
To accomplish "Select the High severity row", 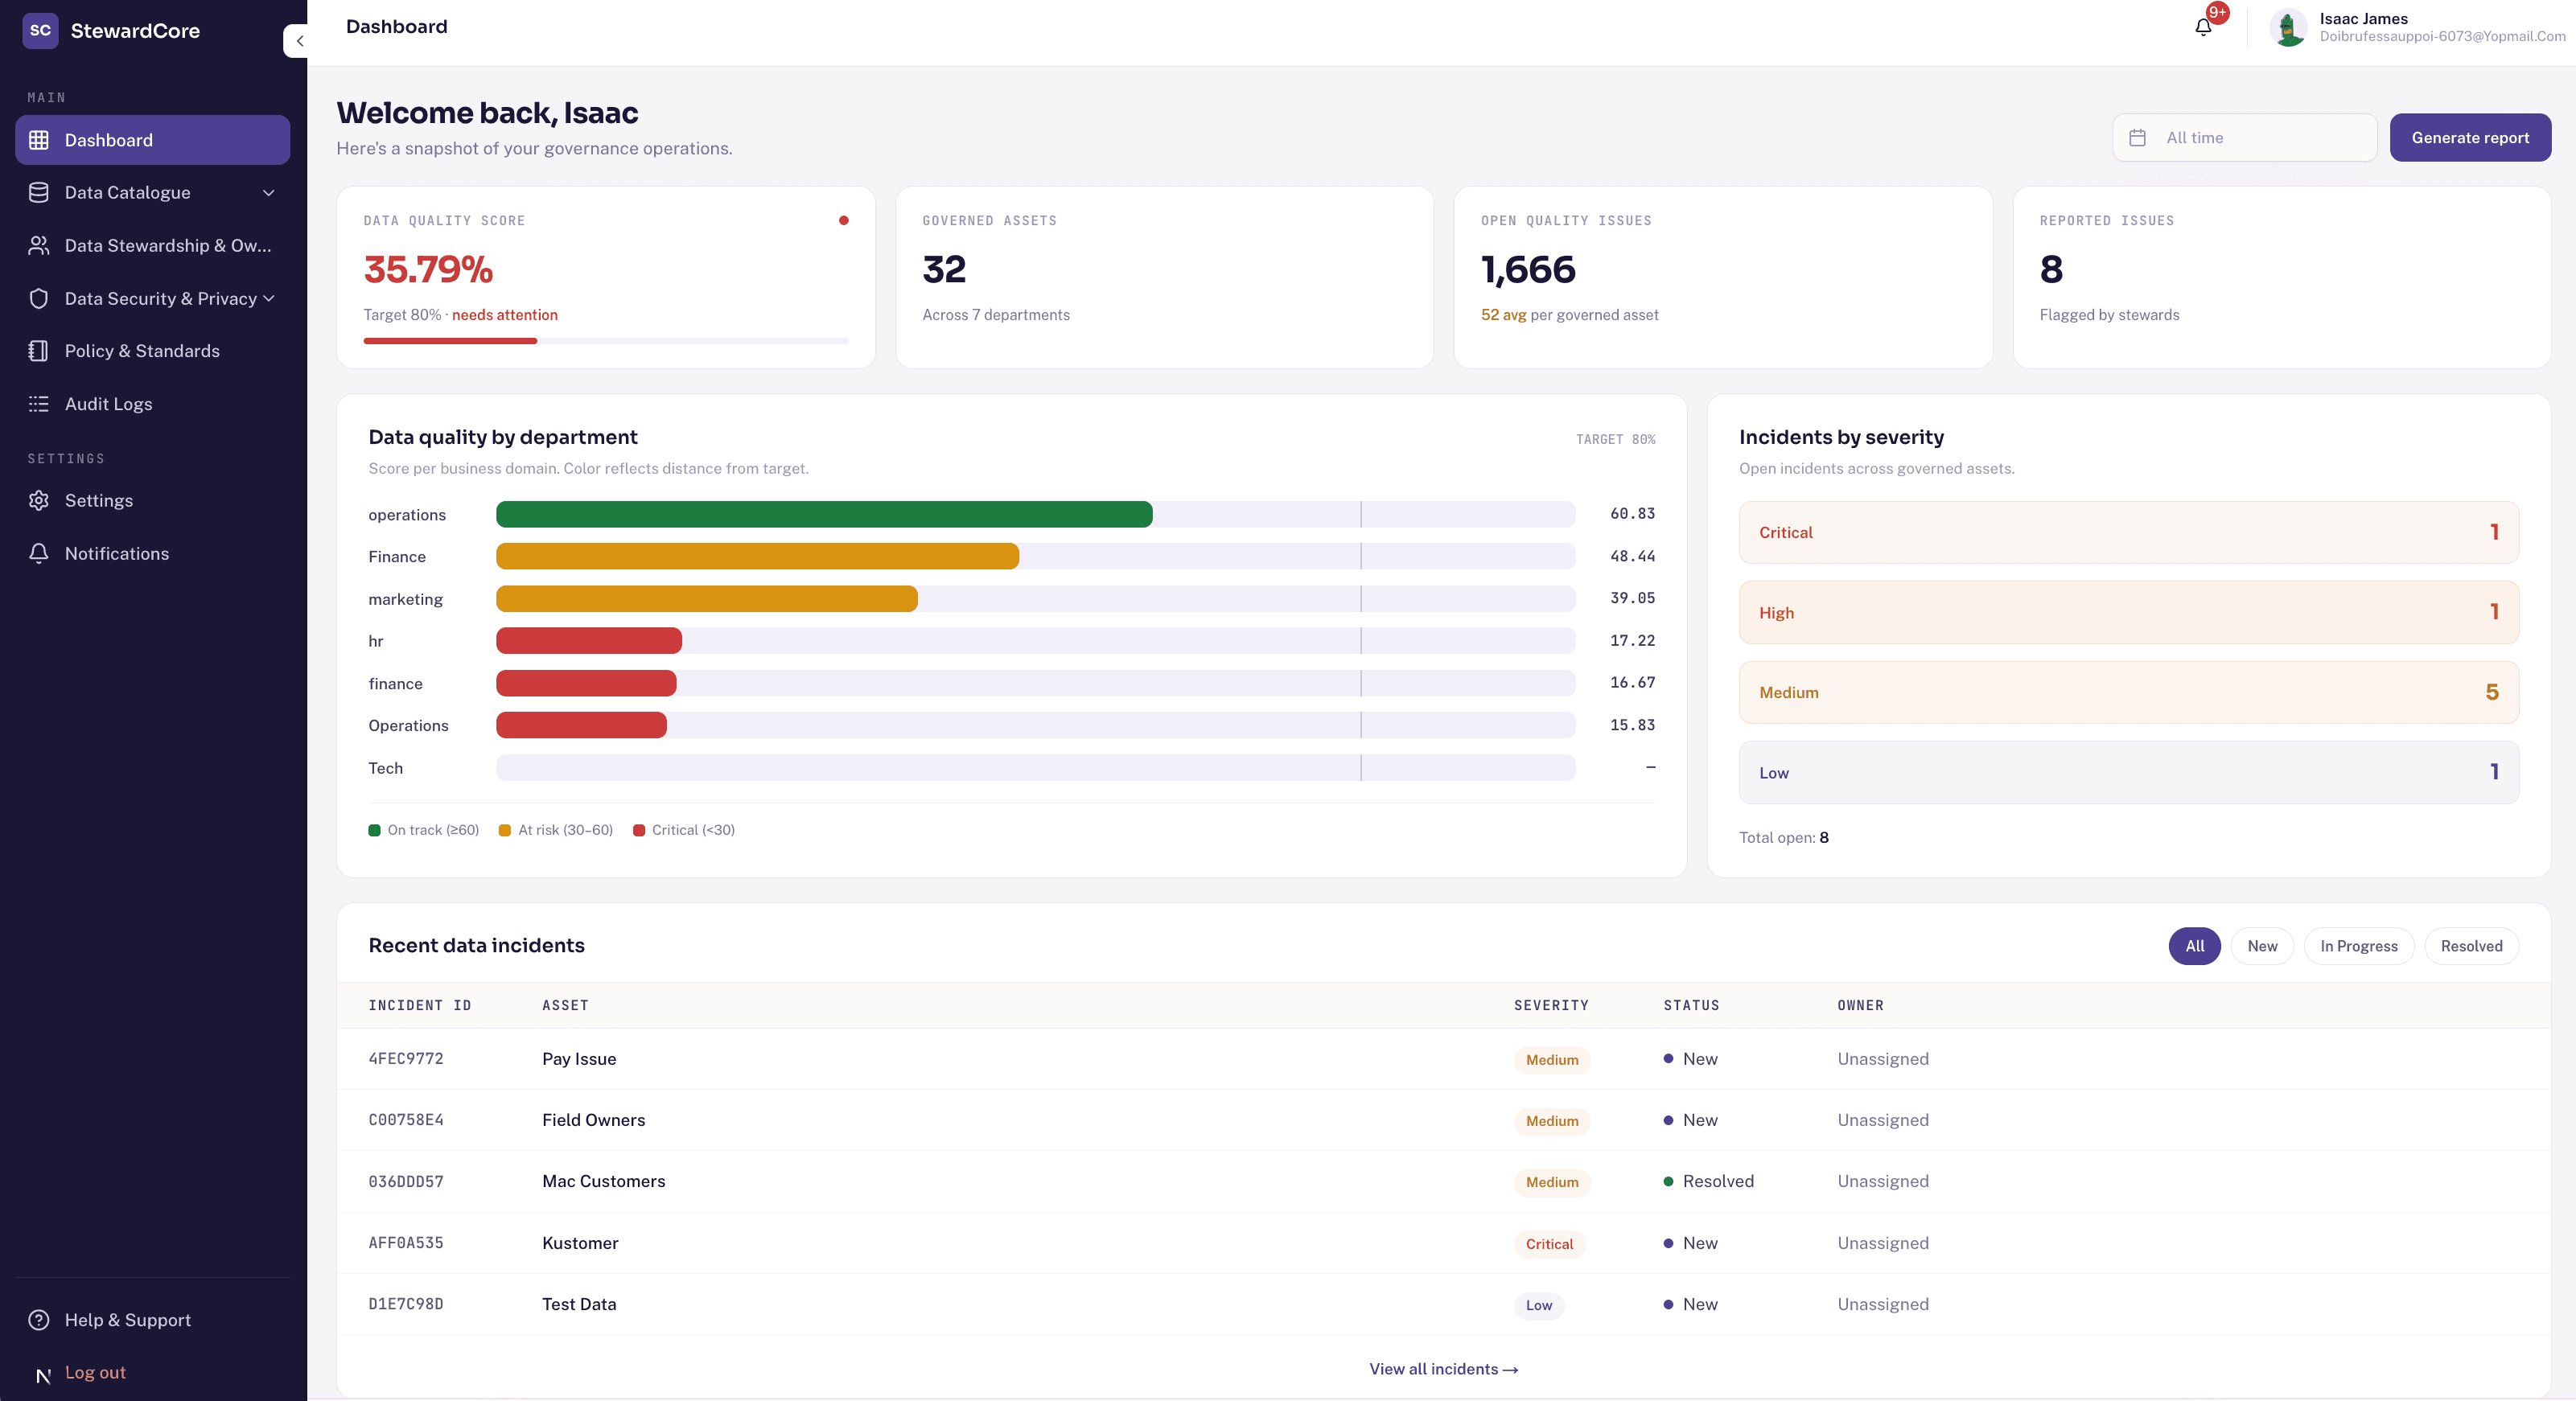I will pos(2128,613).
